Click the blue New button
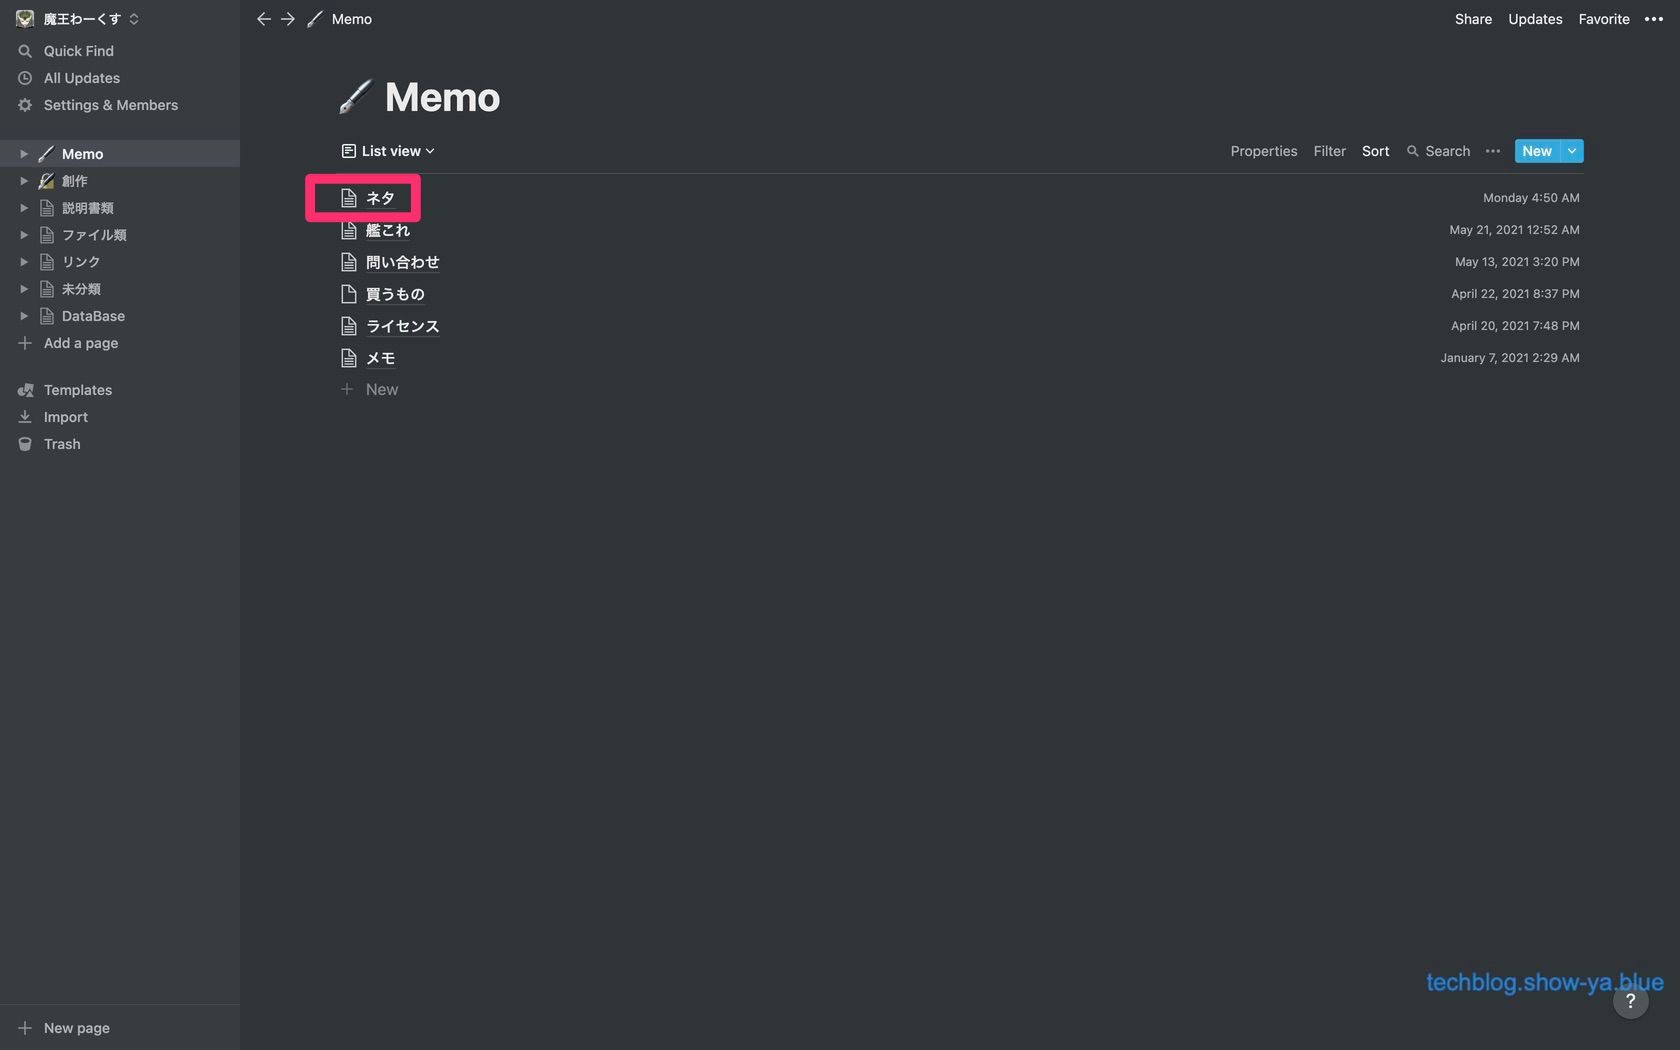Viewport: 1680px width, 1050px height. pos(1537,151)
